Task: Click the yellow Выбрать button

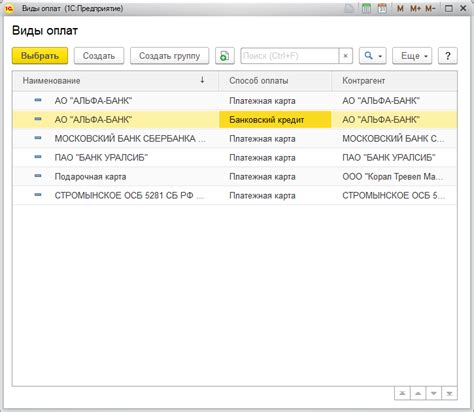Action: pyautogui.click(x=40, y=56)
